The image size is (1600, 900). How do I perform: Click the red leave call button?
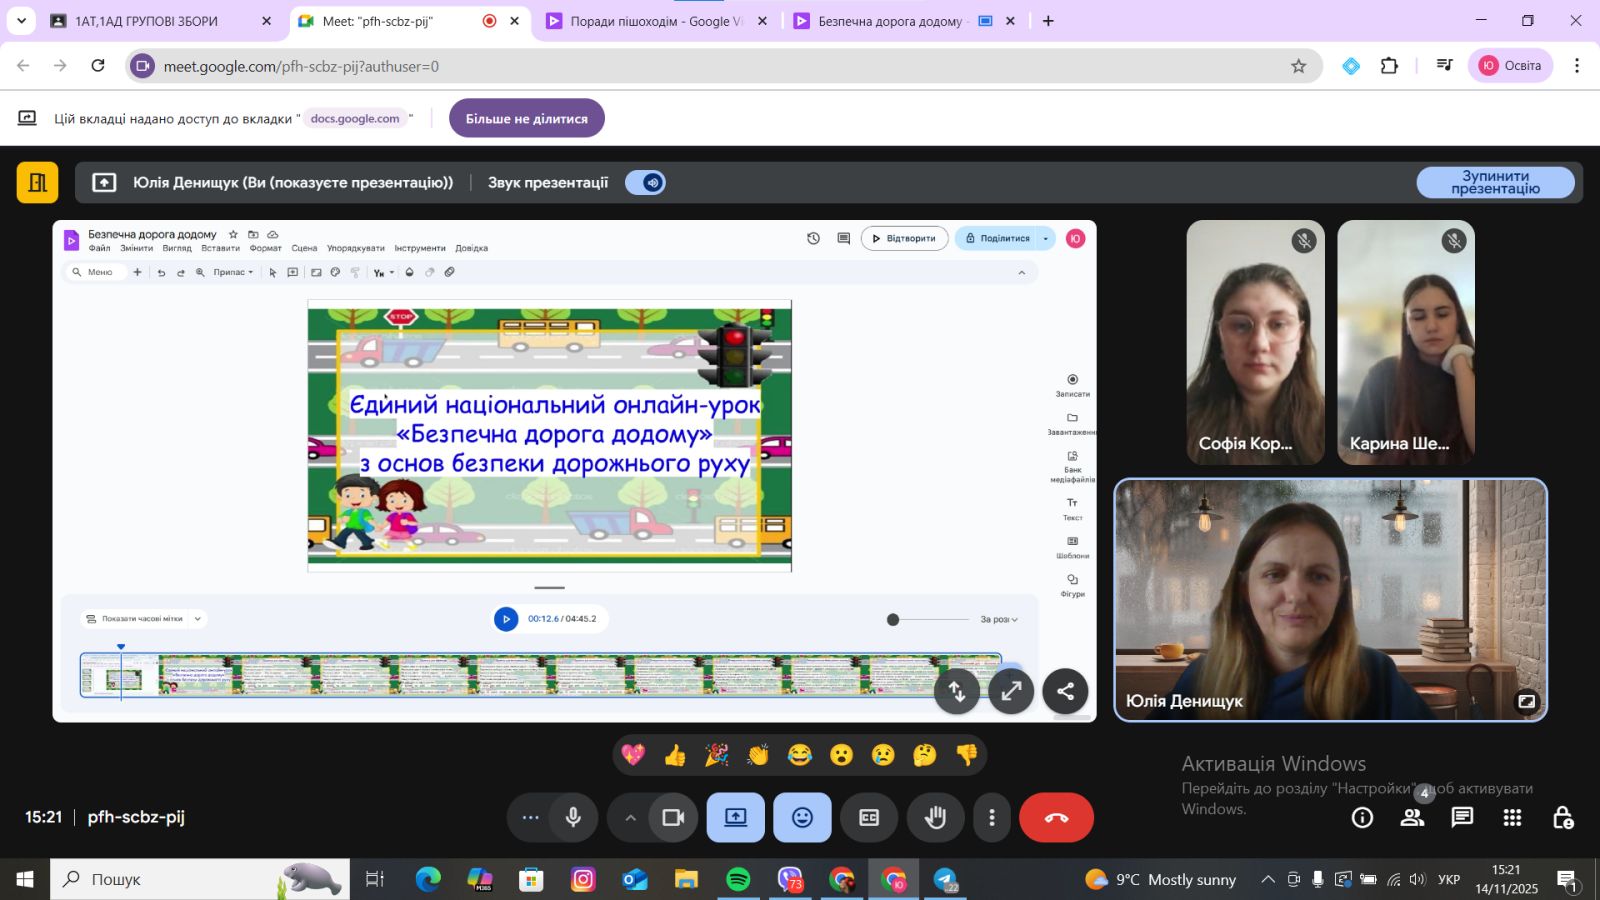click(1056, 818)
